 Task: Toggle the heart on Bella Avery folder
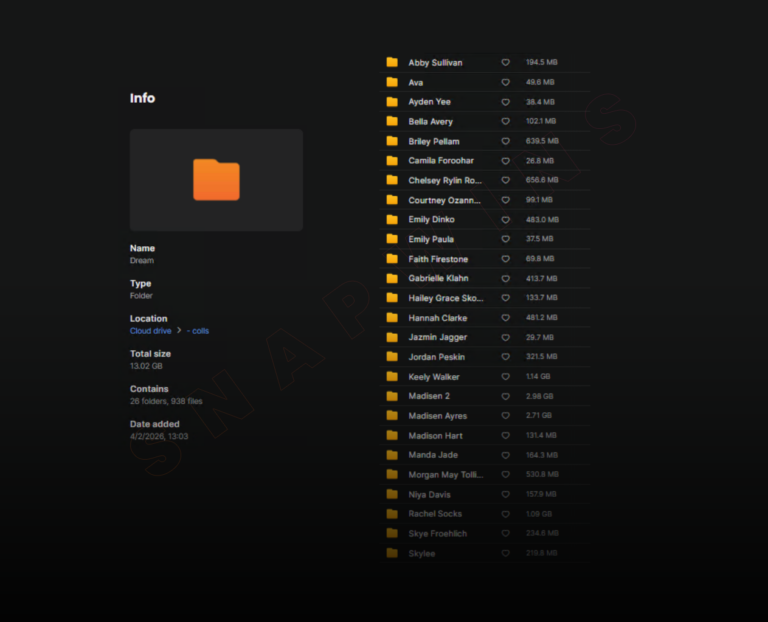505,122
